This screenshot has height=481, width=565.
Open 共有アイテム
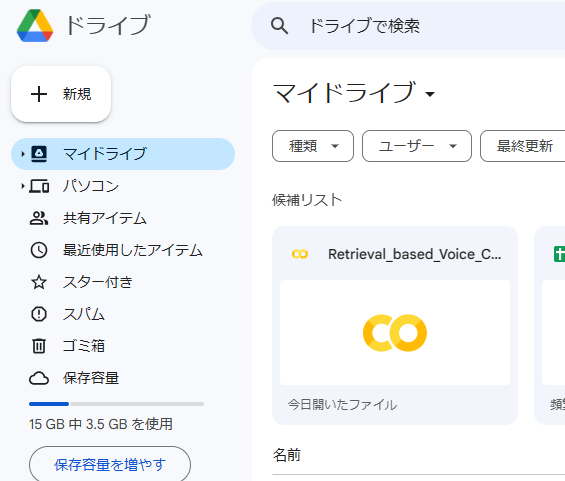click(105, 218)
